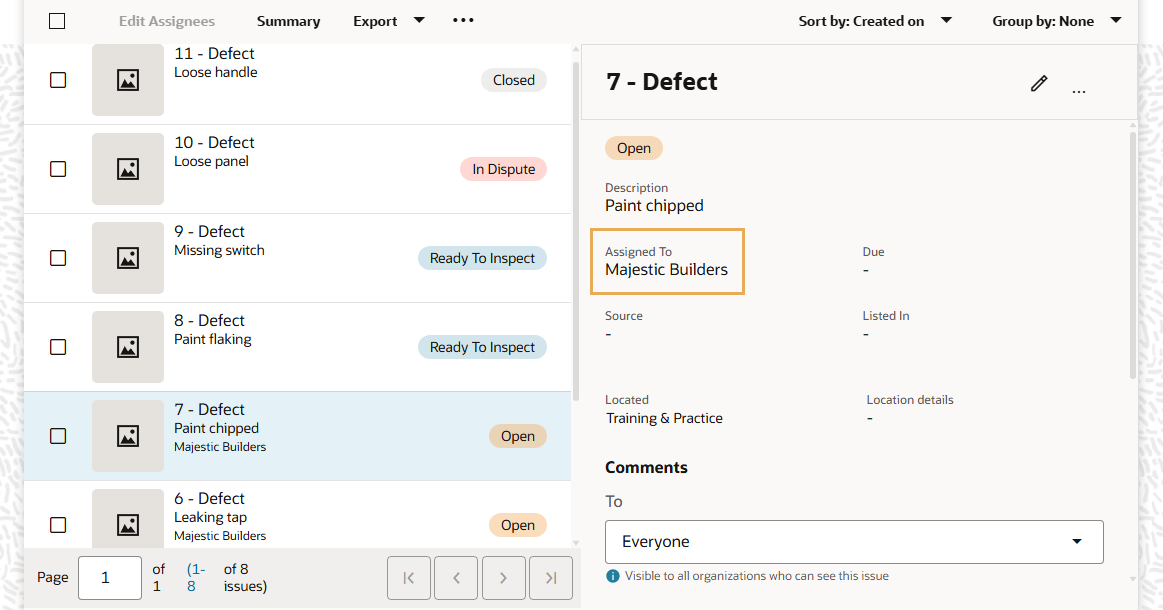Image resolution: width=1163 pixels, height=610 pixels.
Task: Go to the previous page of issues
Action: (456, 578)
